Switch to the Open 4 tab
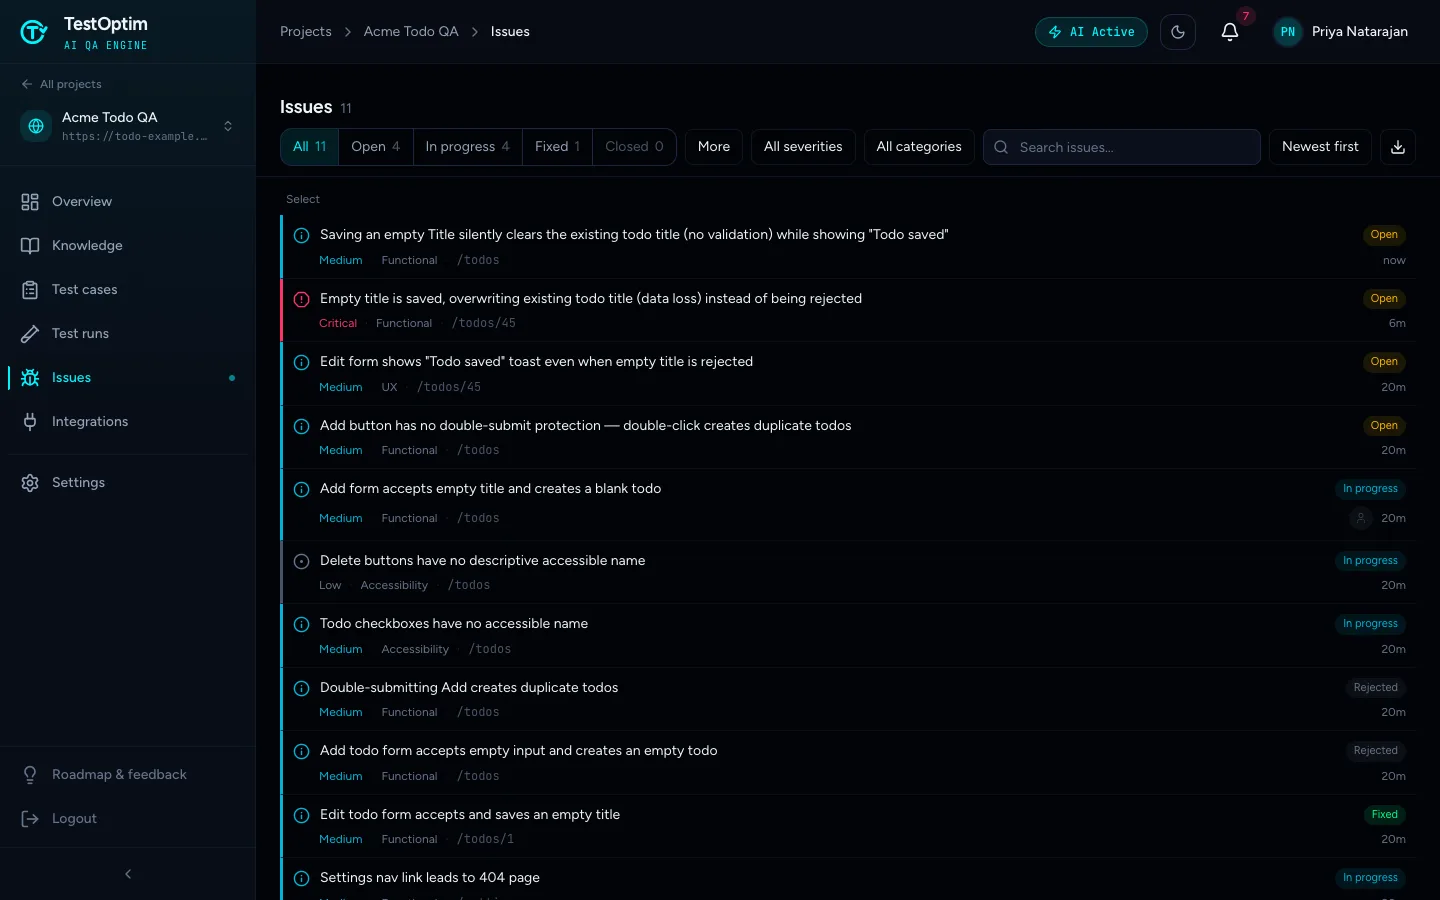The image size is (1440, 900). (376, 147)
